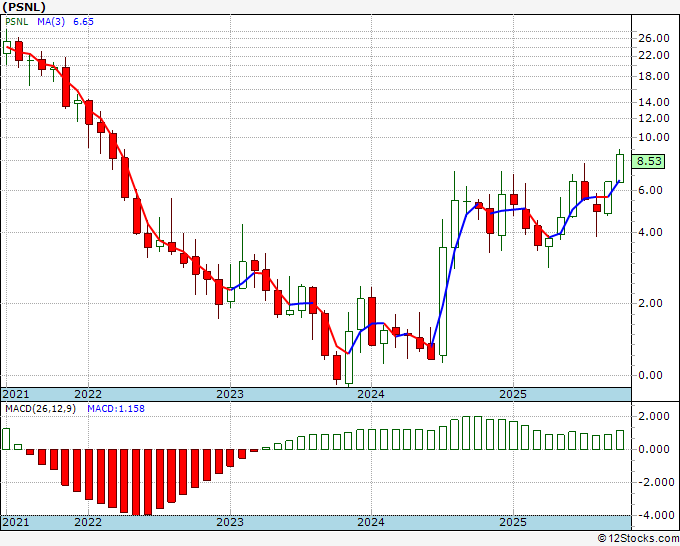Image resolution: width=680 pixels, height=546 pixels.
Task: Click the latest green candlestick near 8.53
Action: click(619, 167)
